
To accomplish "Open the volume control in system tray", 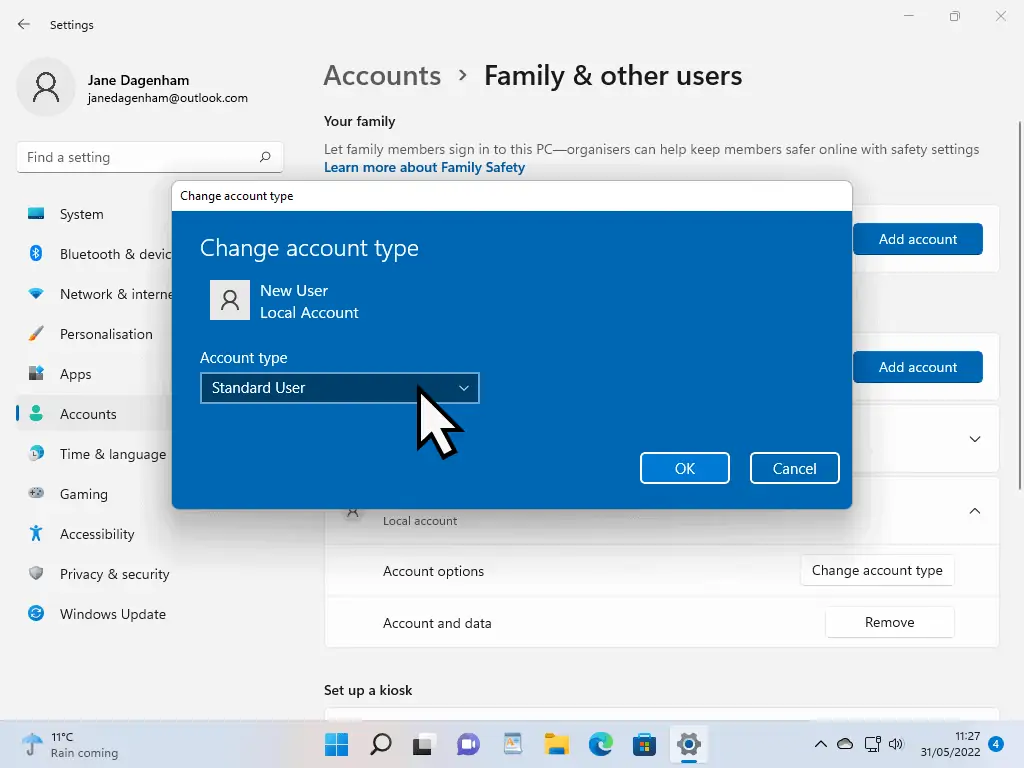I will point(897,744).
